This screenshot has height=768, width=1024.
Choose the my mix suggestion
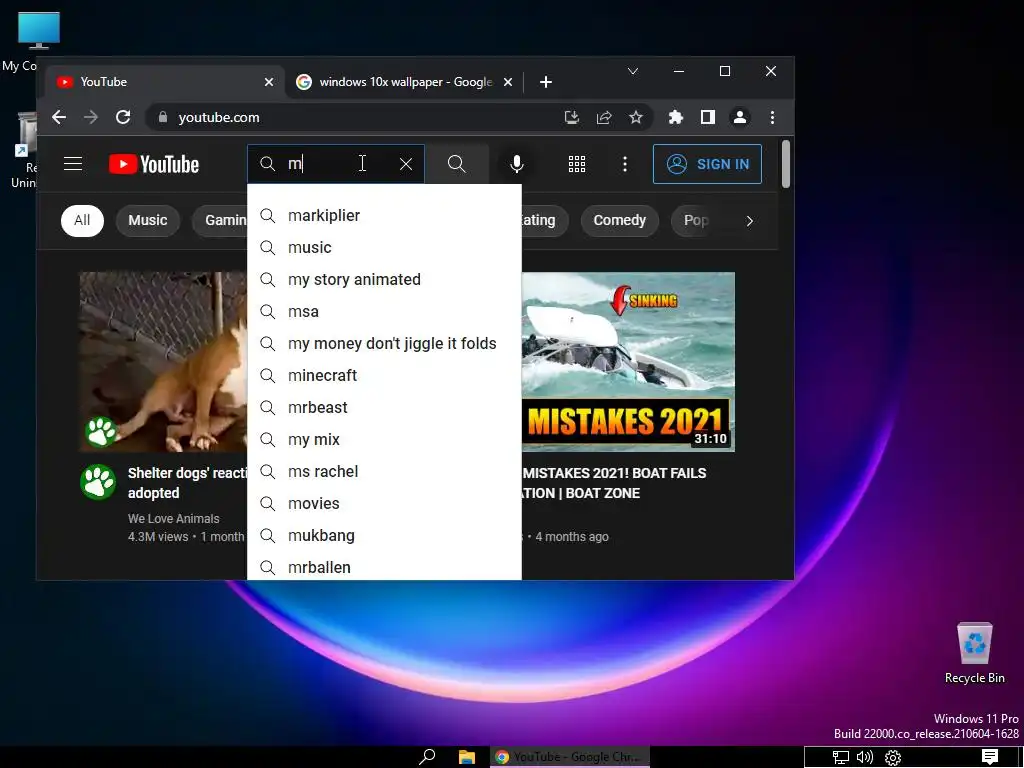point(385,440)
